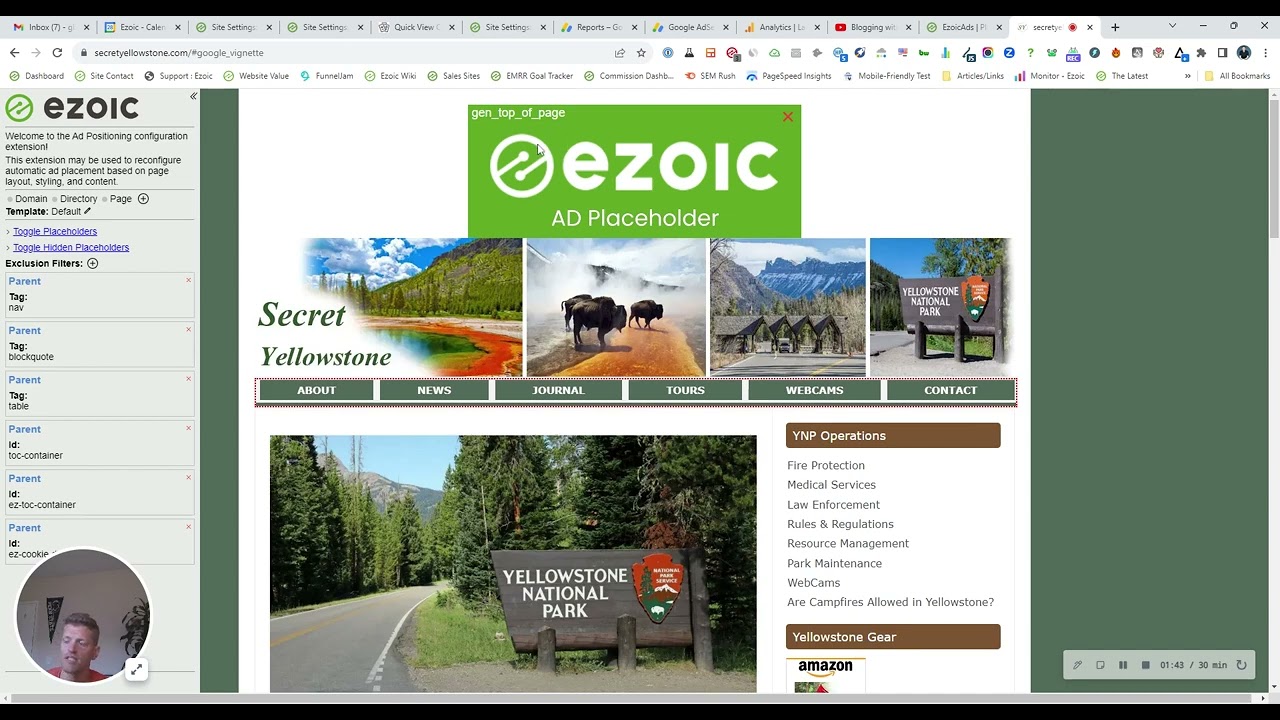Click the plus icon next to Page
The height and width of the screenshot is (720, 1280).
point(143,199)
